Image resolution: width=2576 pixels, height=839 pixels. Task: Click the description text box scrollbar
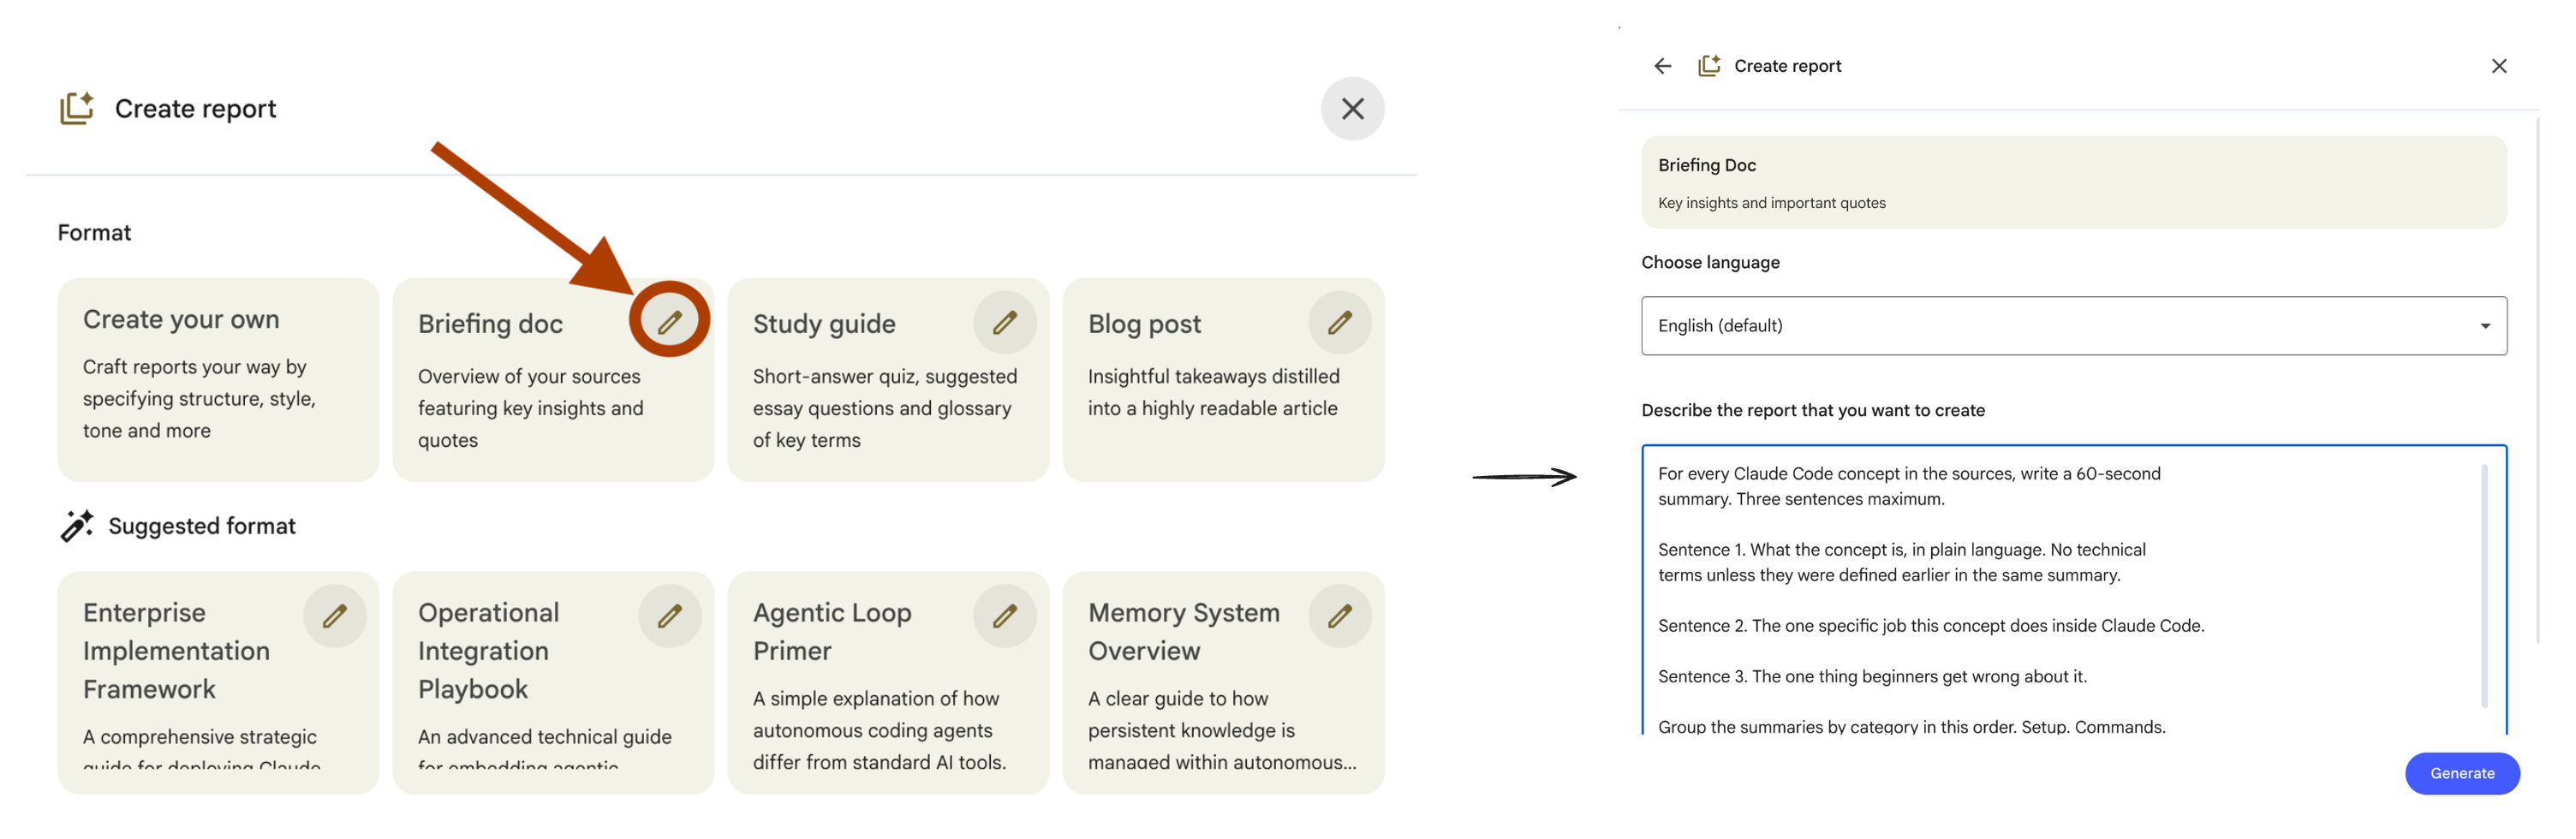pyautogui.click(x=2484, y=586)
